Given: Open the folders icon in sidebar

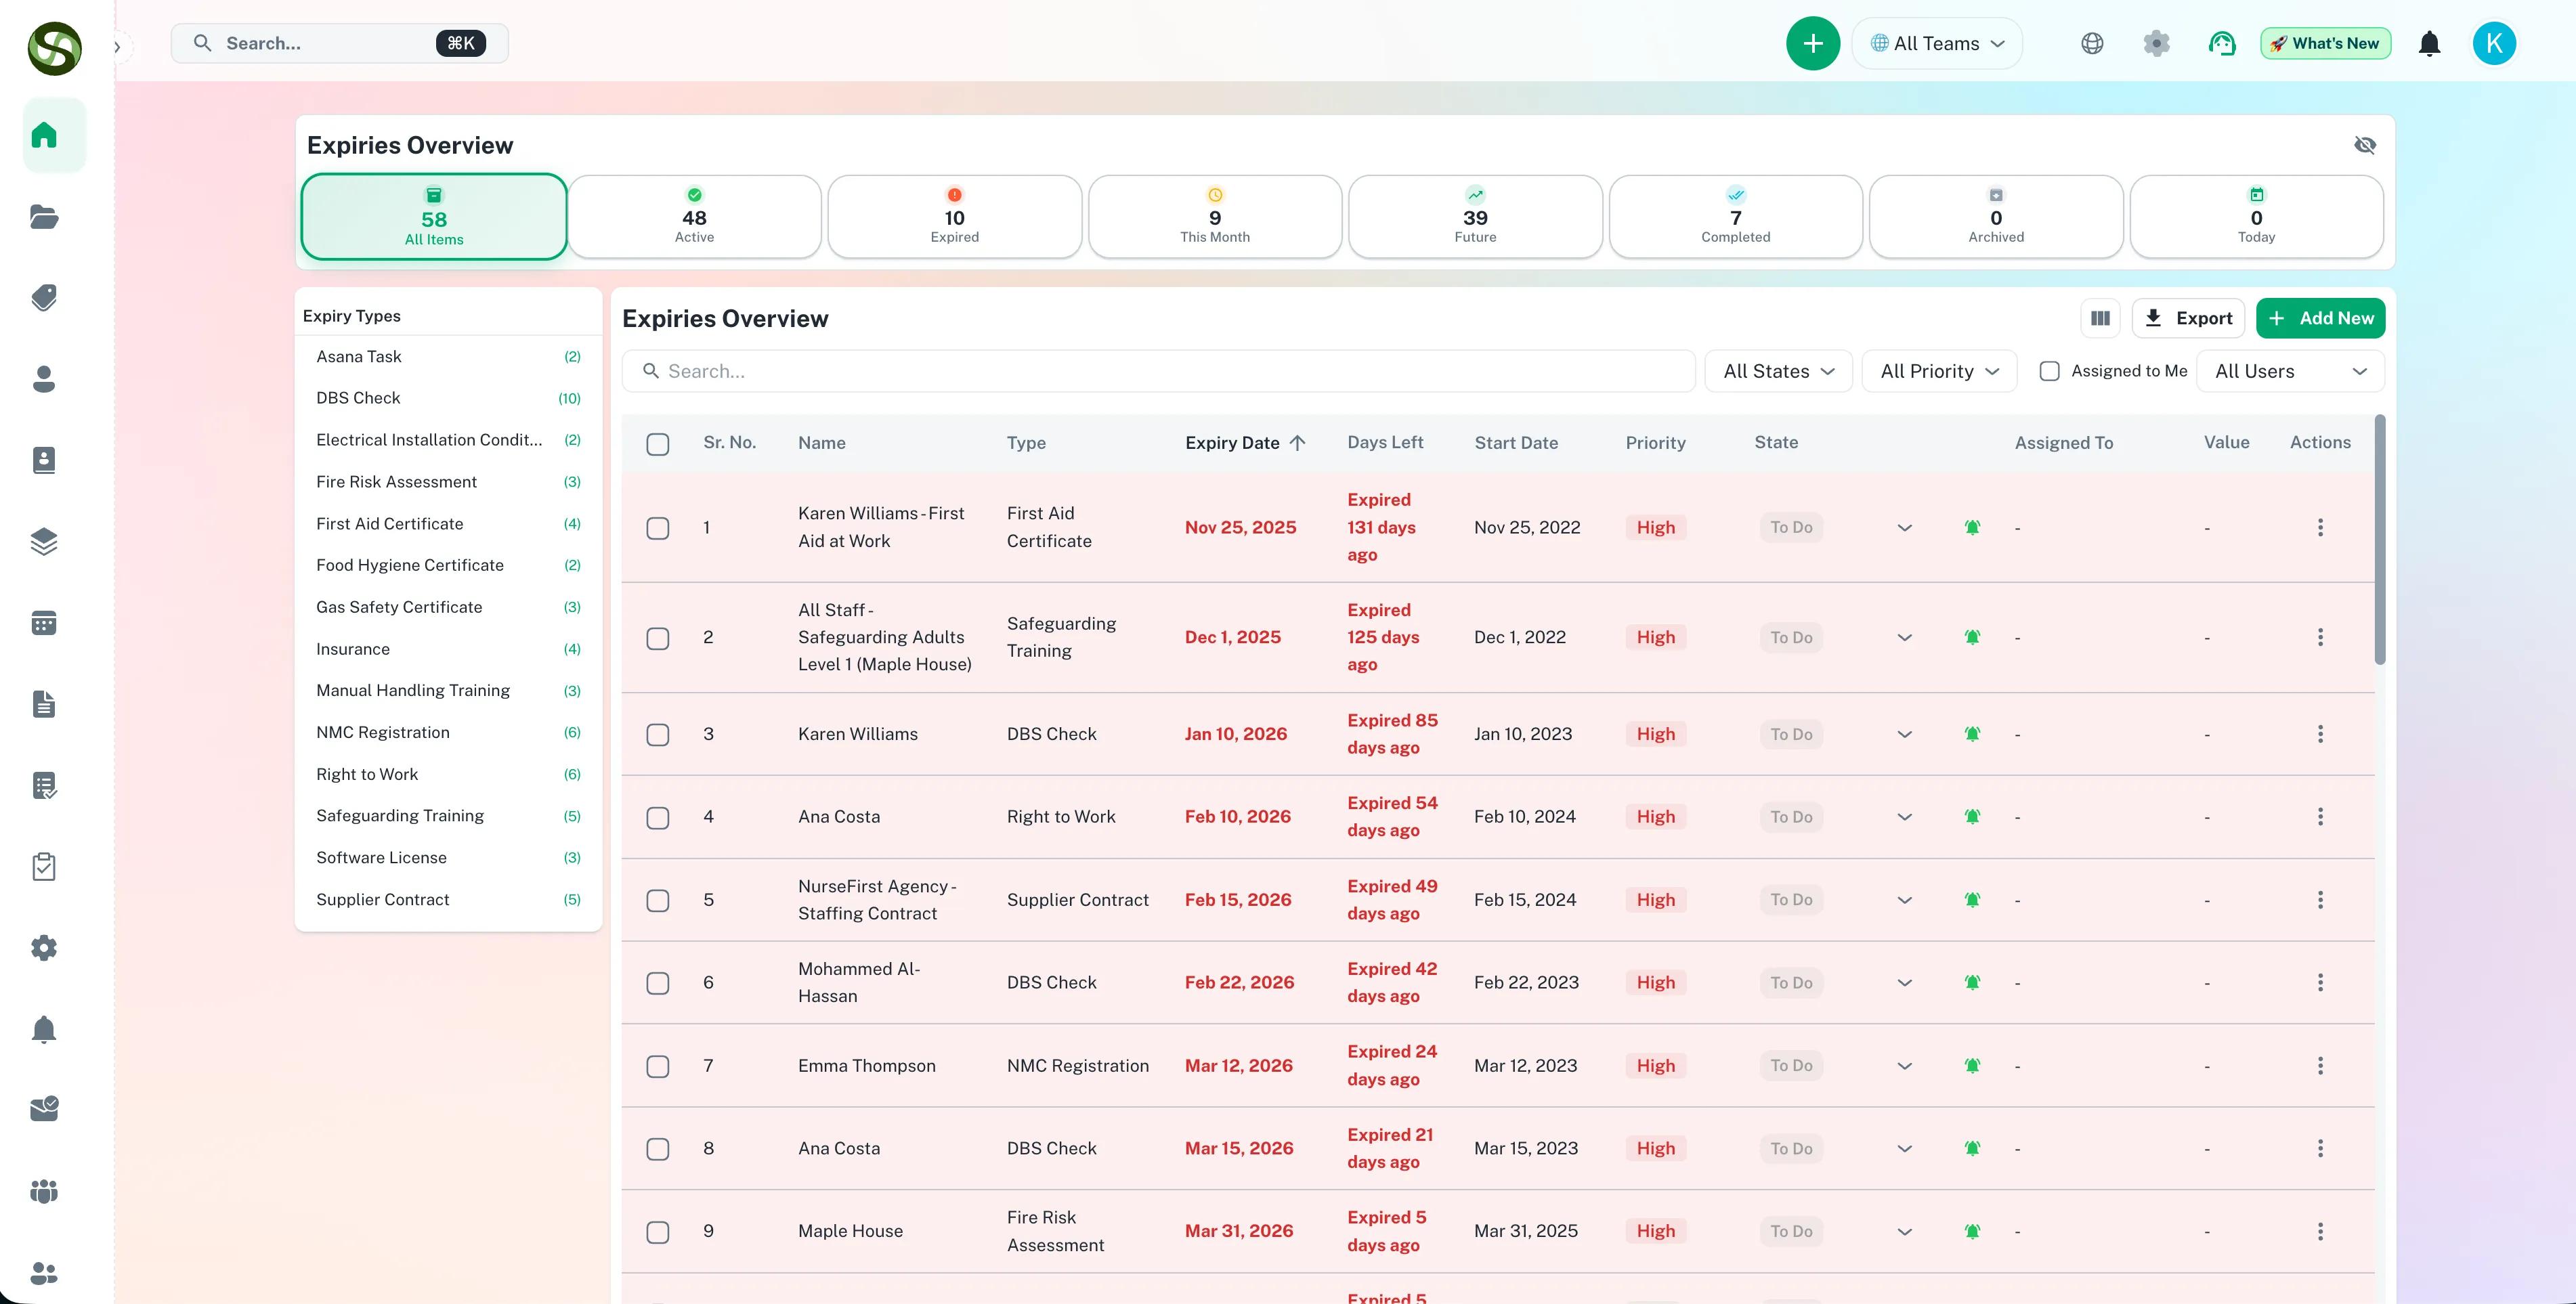Looking at the screenshot, I should coord(44,216).
